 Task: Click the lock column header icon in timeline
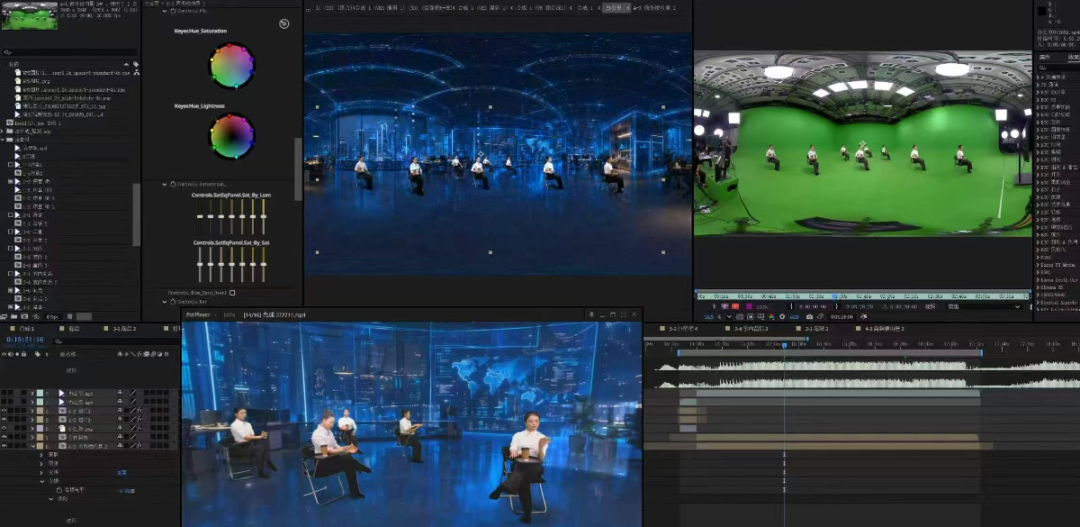pyautogui.click(x=23, y=354)
